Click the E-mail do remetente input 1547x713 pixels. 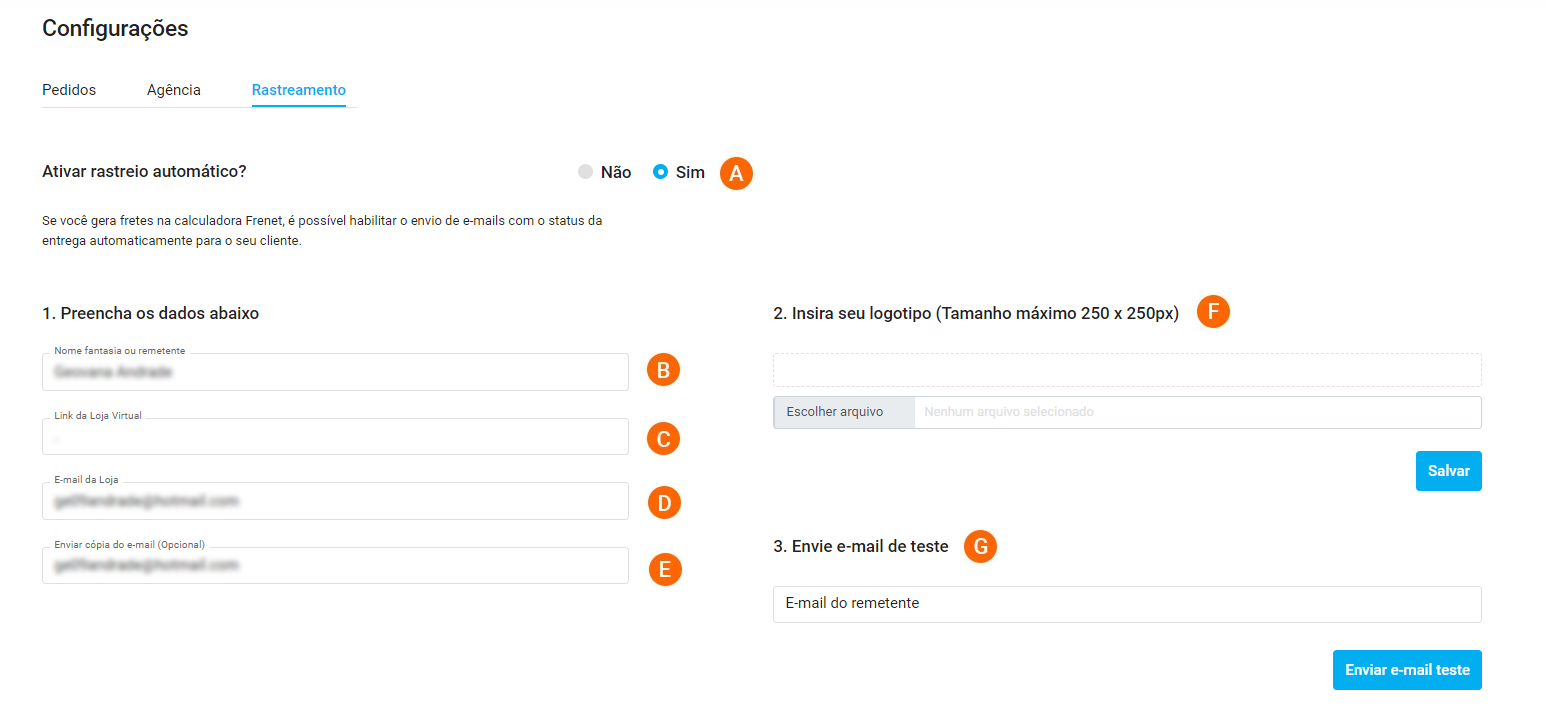coord(1127,604)
